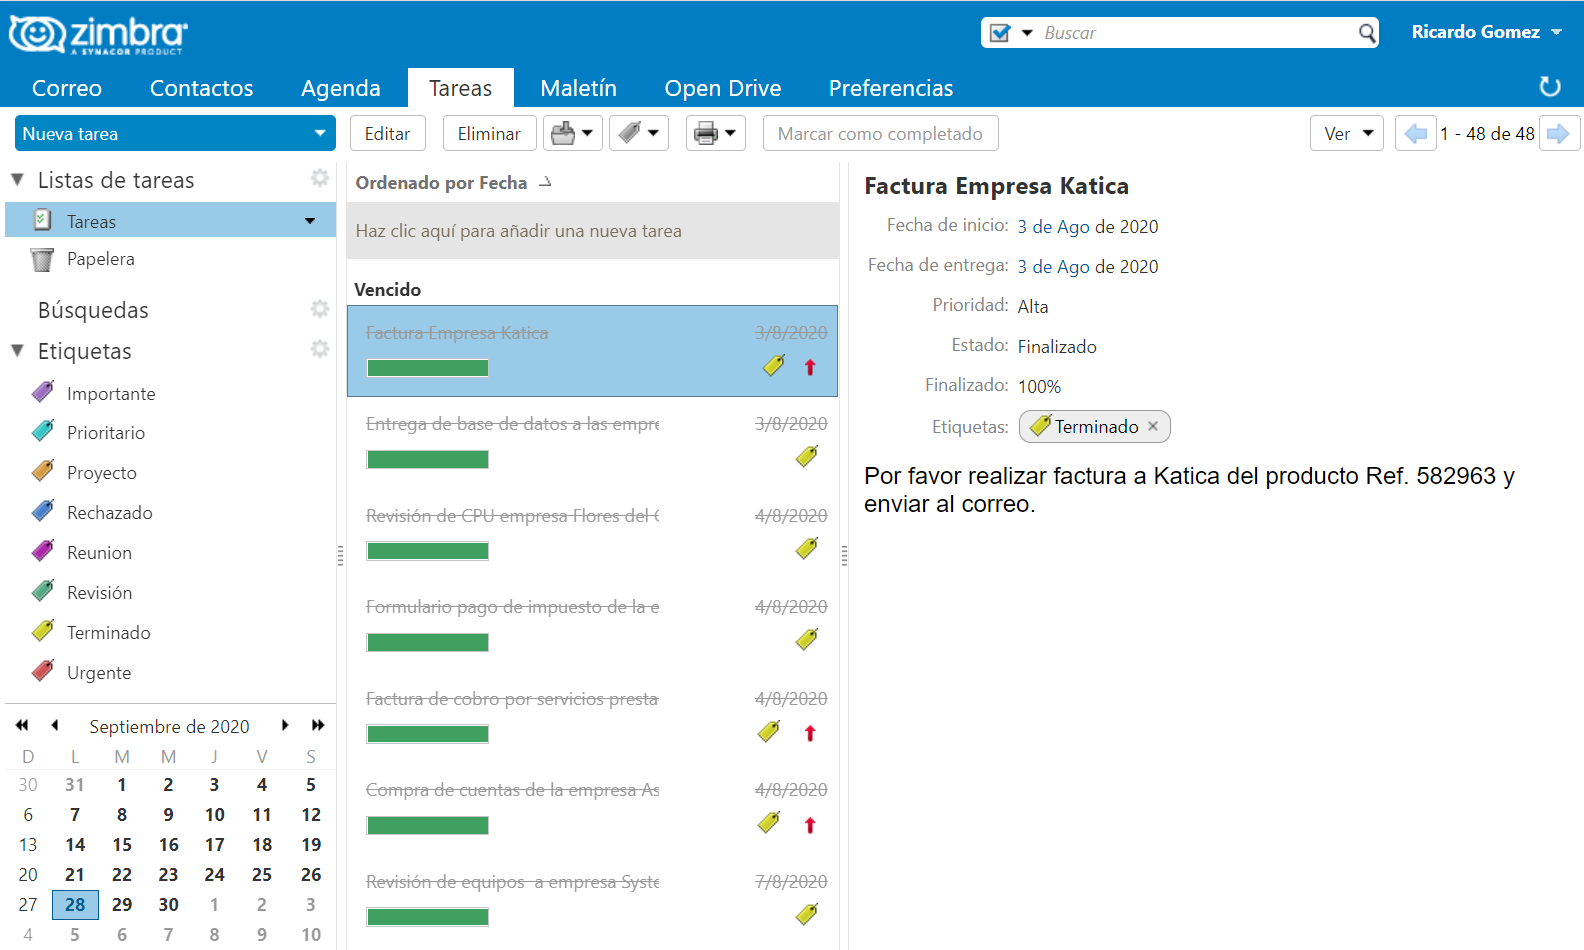Click the move task icon in toolbar
Image resolution: width=1584 pixels, height=950 pixels.
[x=564, y=133]
